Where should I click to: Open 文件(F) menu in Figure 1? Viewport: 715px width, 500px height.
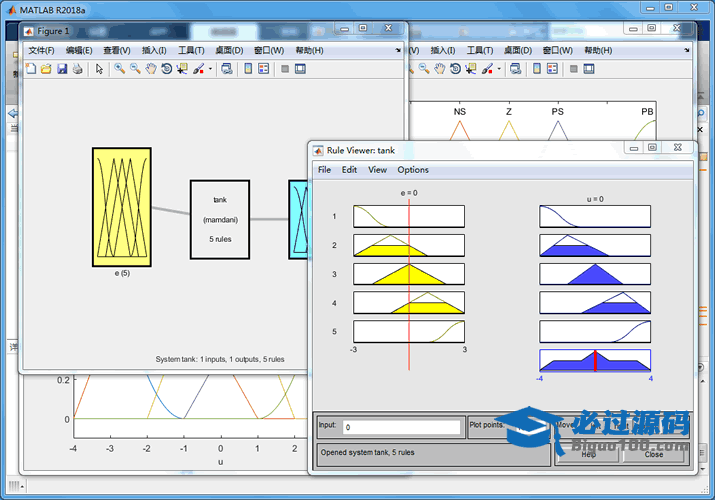[41, 50]
